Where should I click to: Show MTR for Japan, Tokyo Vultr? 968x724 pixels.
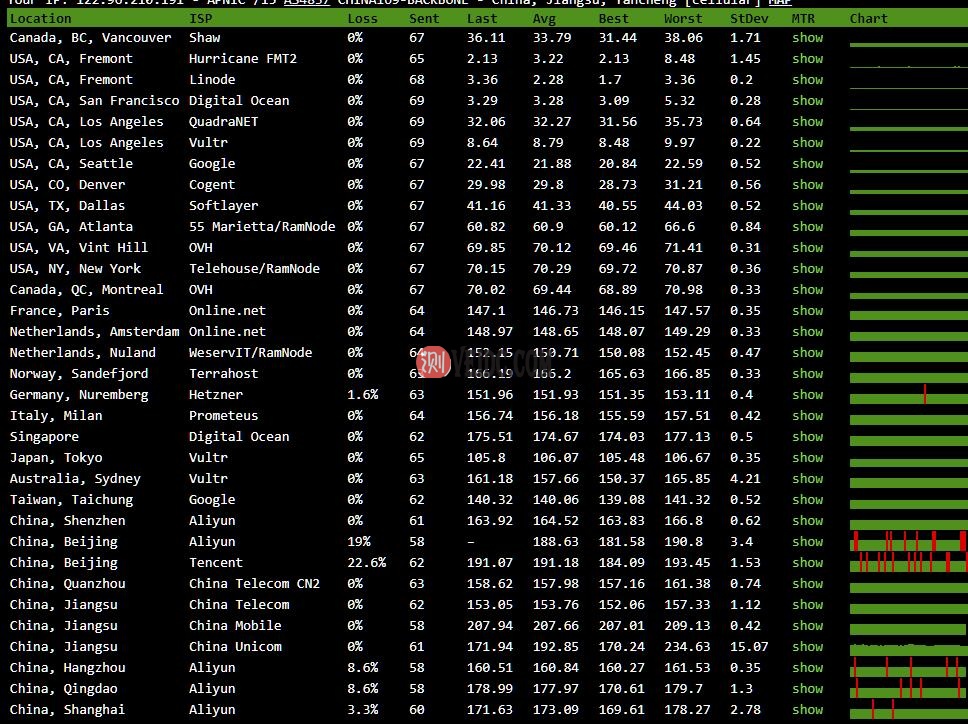tap(807, 457)
